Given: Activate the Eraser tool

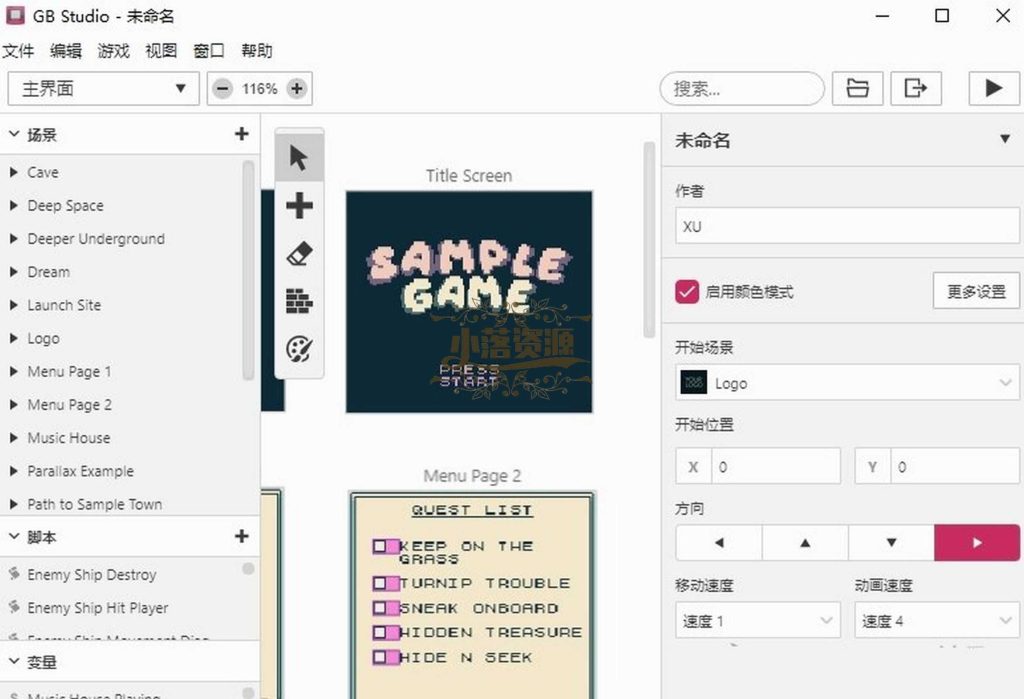Looking at the screenshot, I should click(299, 253).
